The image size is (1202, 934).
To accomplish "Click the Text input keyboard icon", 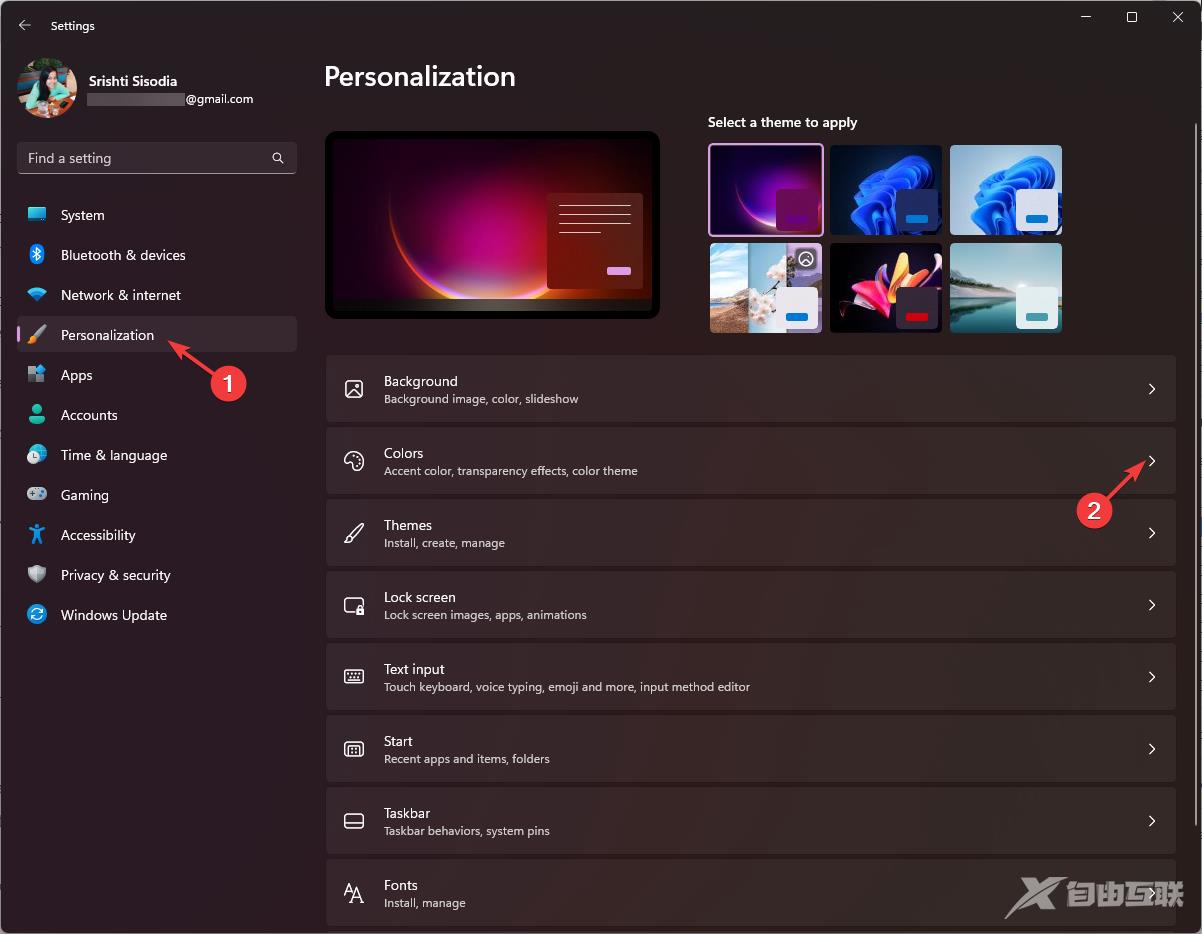I will [354, 677].
